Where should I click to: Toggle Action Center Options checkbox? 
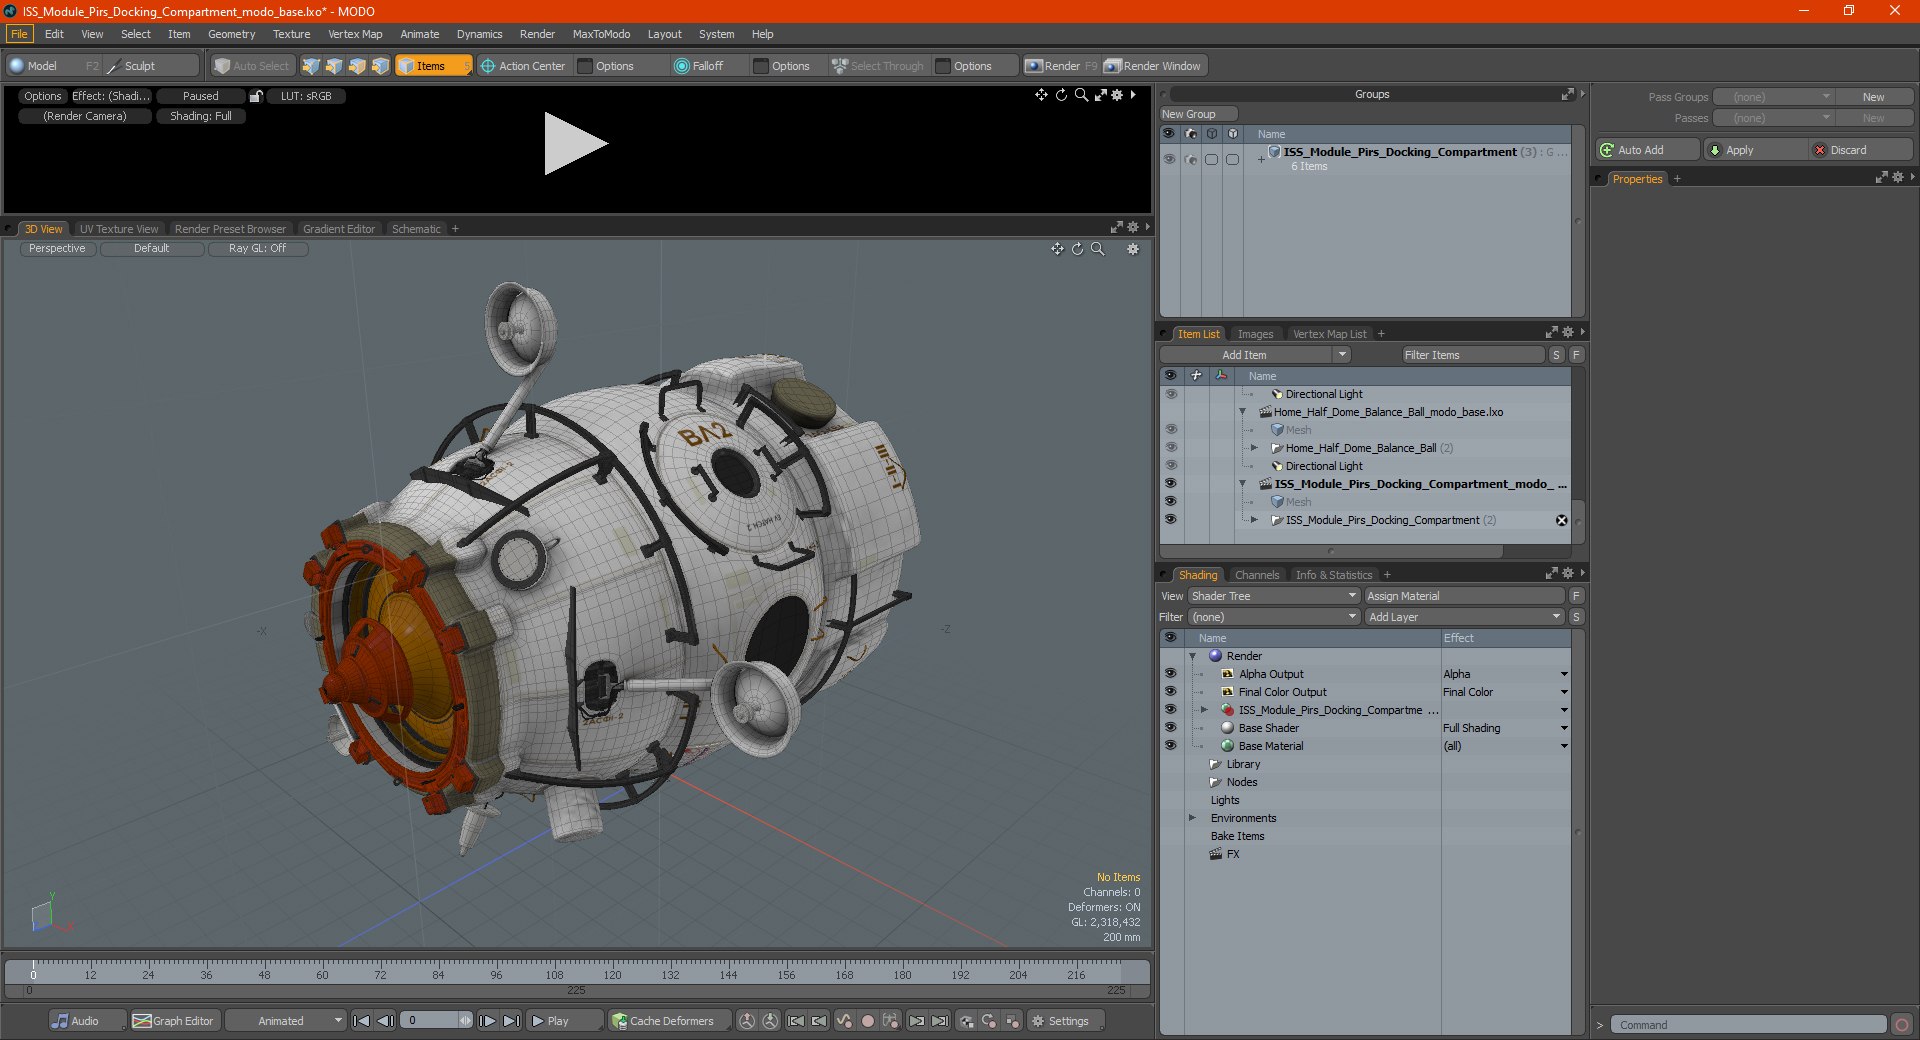(x=586, y=66)
